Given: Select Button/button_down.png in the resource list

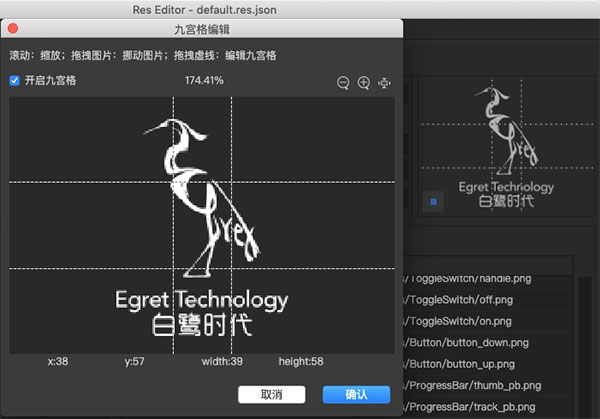Looking at the screenshot, I should [x=467, y=342].
